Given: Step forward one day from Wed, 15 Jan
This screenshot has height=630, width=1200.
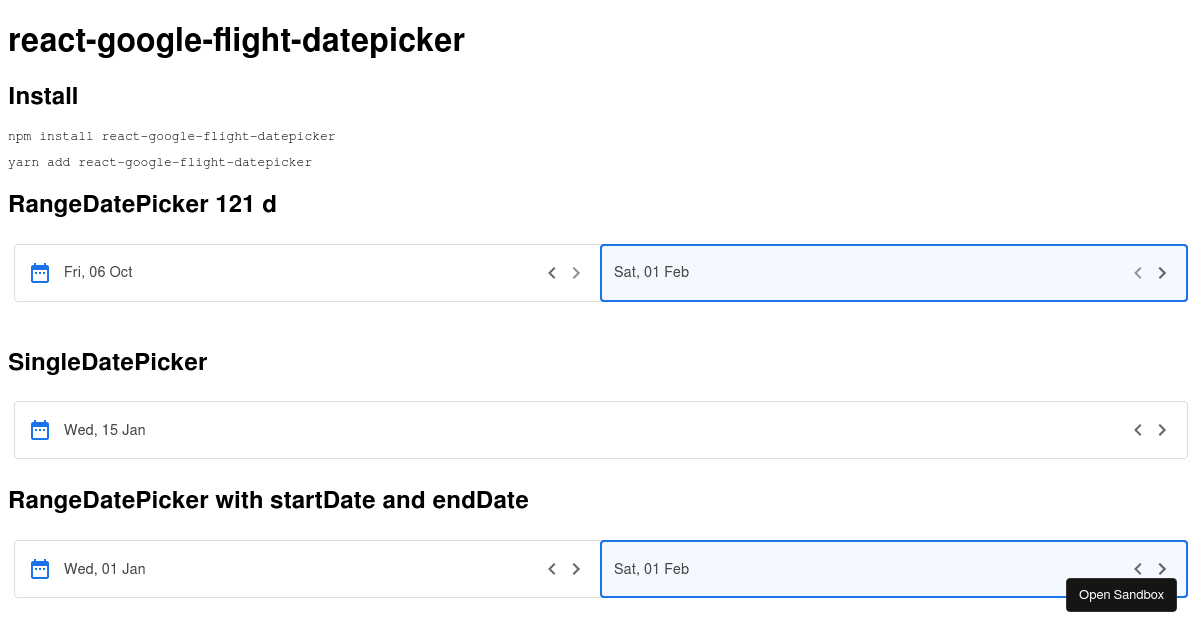Looking at the screenshot, I should pos(1162,430).
